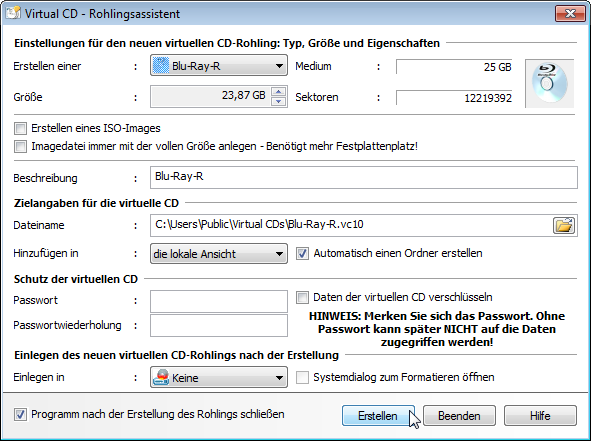Click the Beenden button

click(459, 416)
